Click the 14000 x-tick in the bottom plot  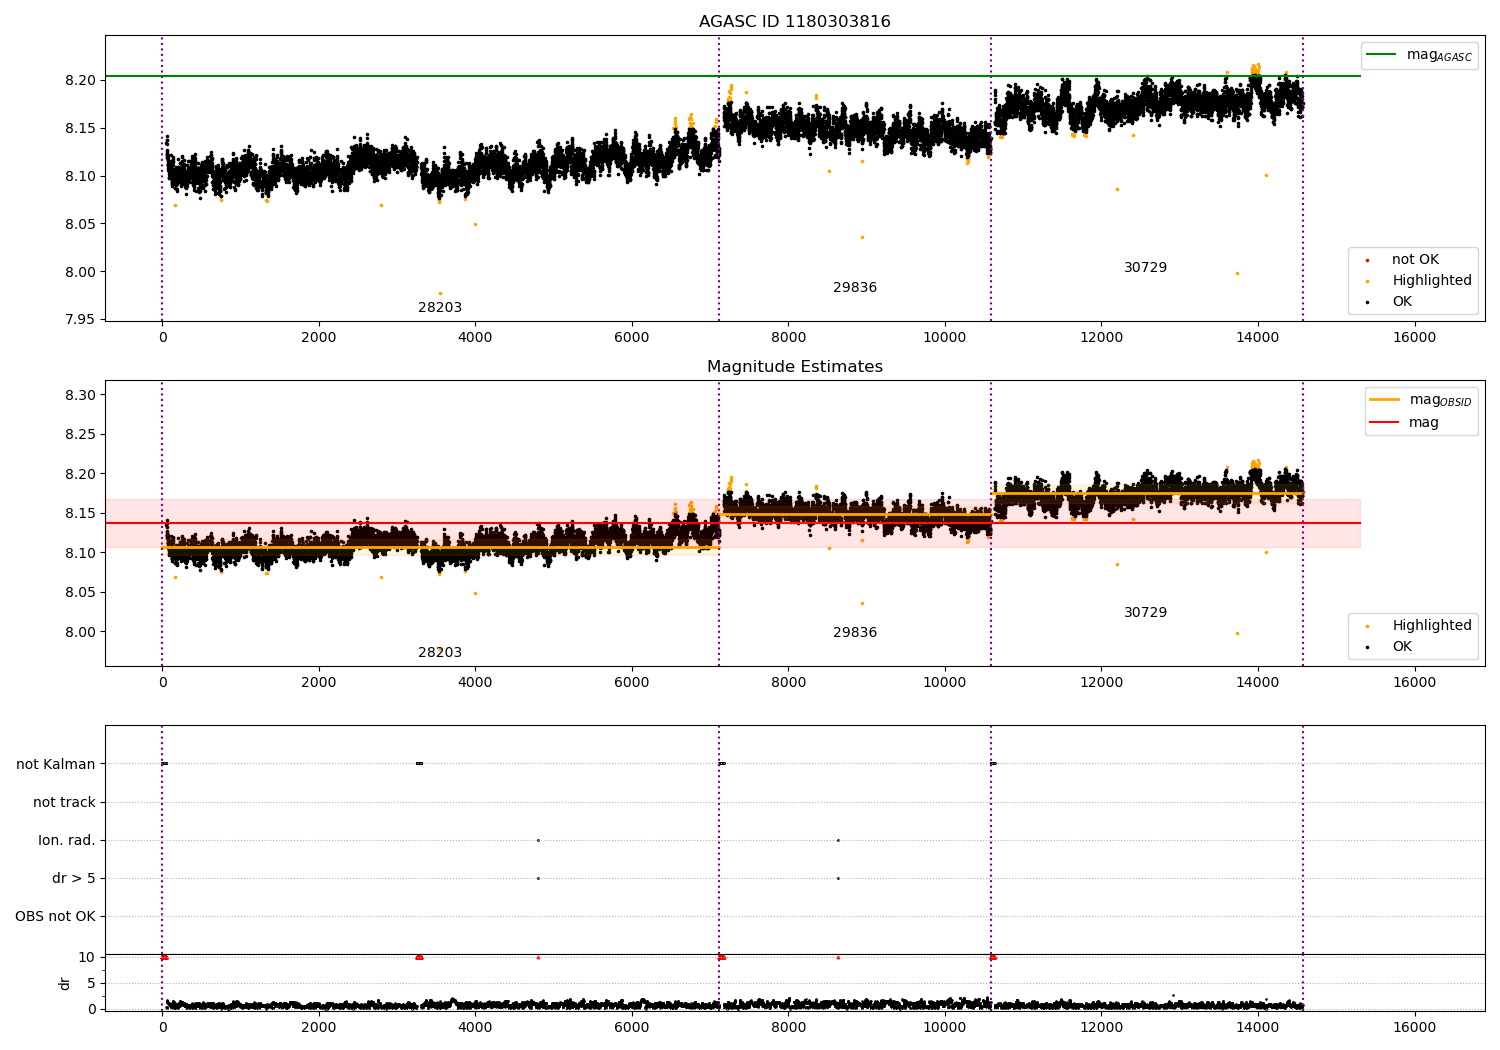(1258, 1028)
